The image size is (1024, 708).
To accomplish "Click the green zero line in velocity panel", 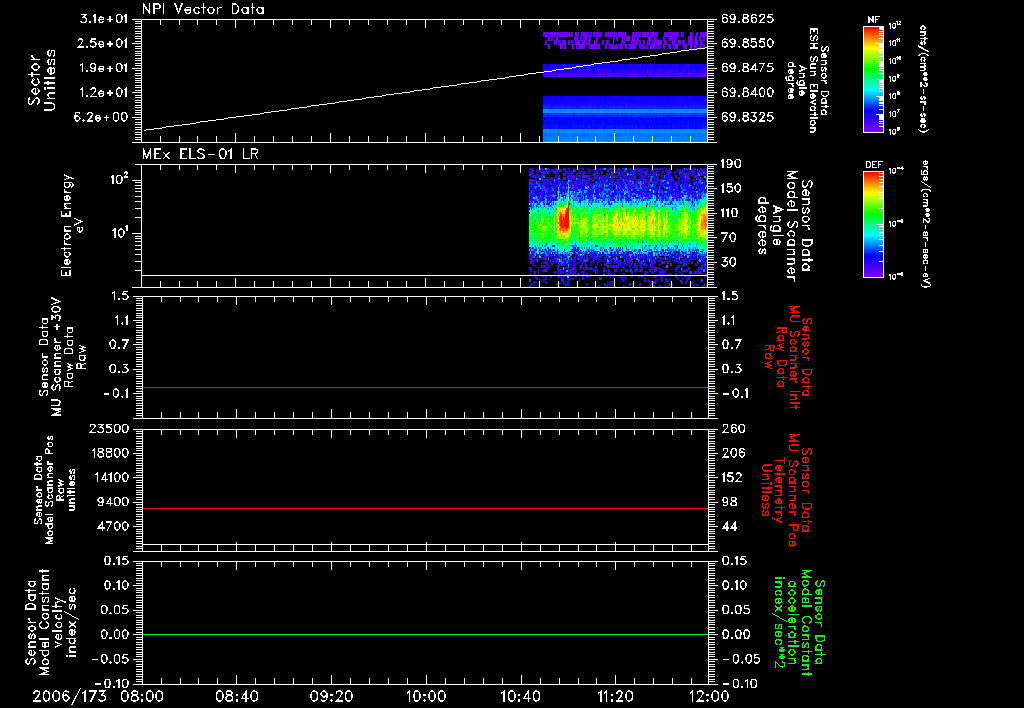I will pos(424,634).
